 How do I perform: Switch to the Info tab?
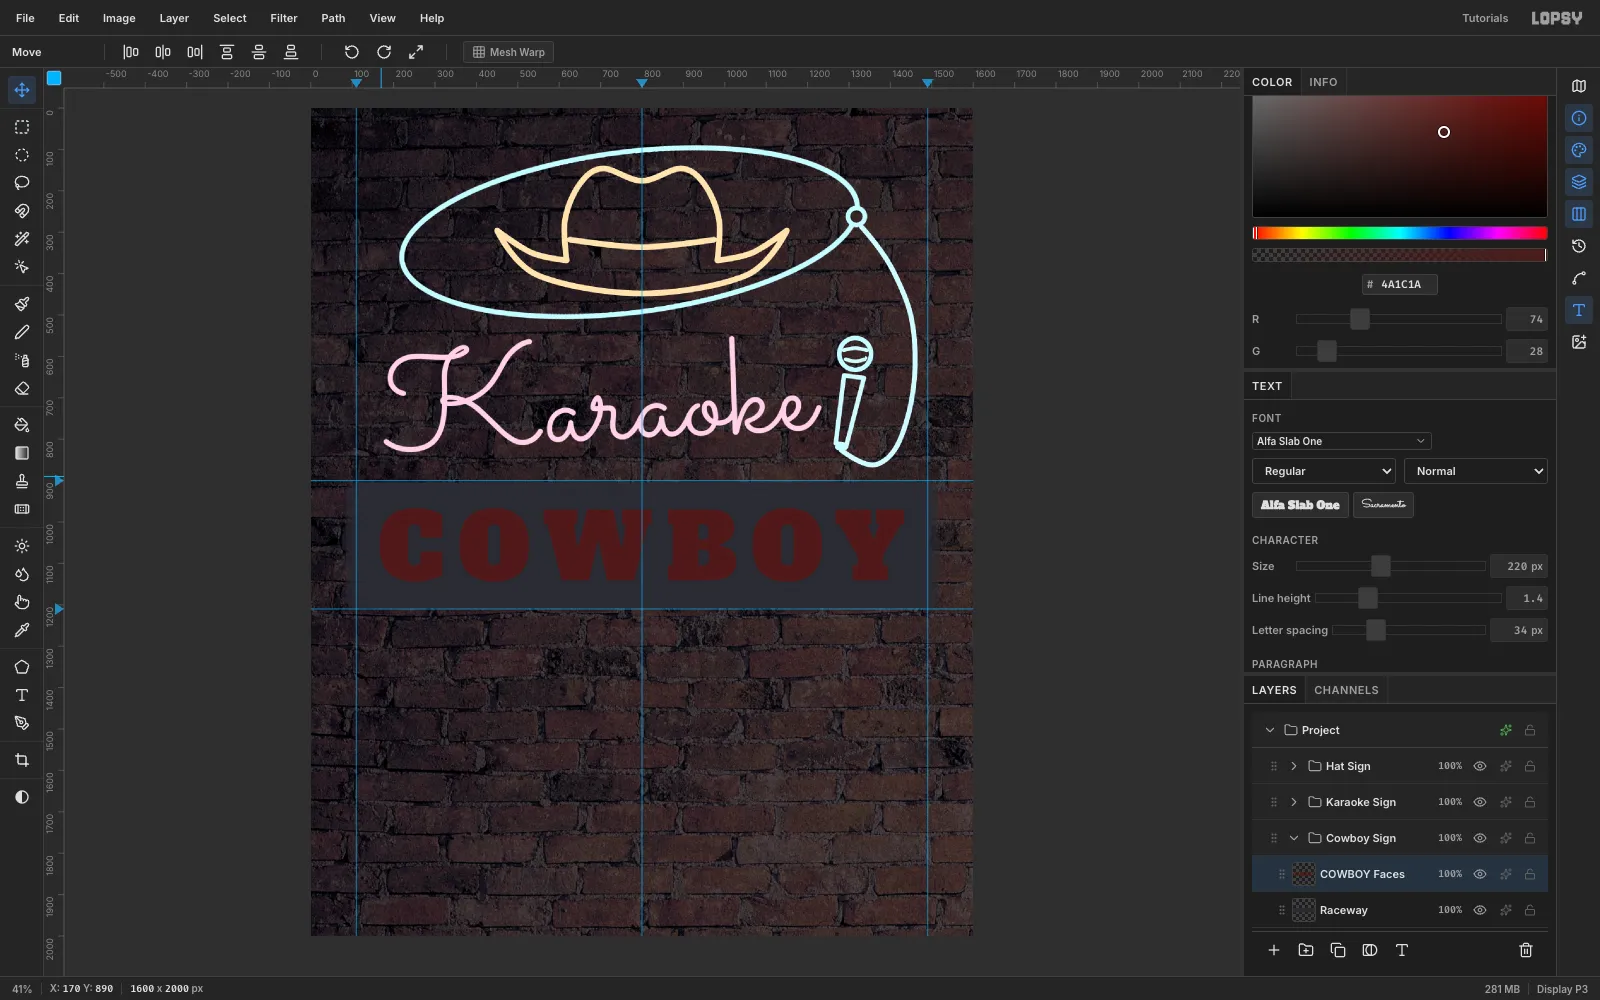pyautogui.click(x=1323, y=82)
